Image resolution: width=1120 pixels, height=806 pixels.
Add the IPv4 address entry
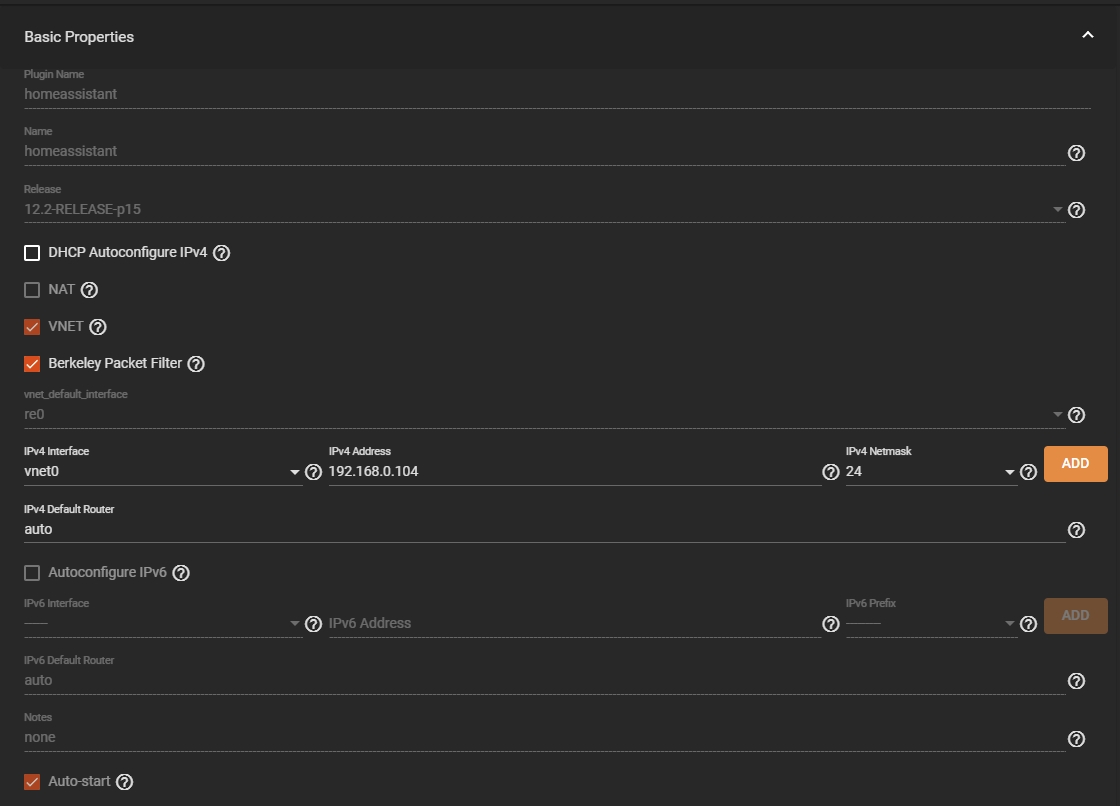tap(1076, 464)
